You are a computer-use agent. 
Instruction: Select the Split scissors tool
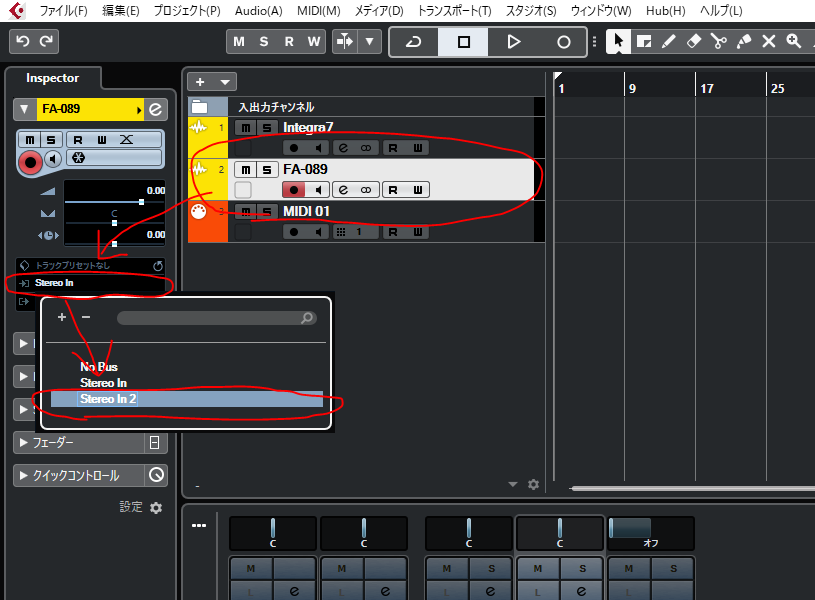(x=718, y=41)
